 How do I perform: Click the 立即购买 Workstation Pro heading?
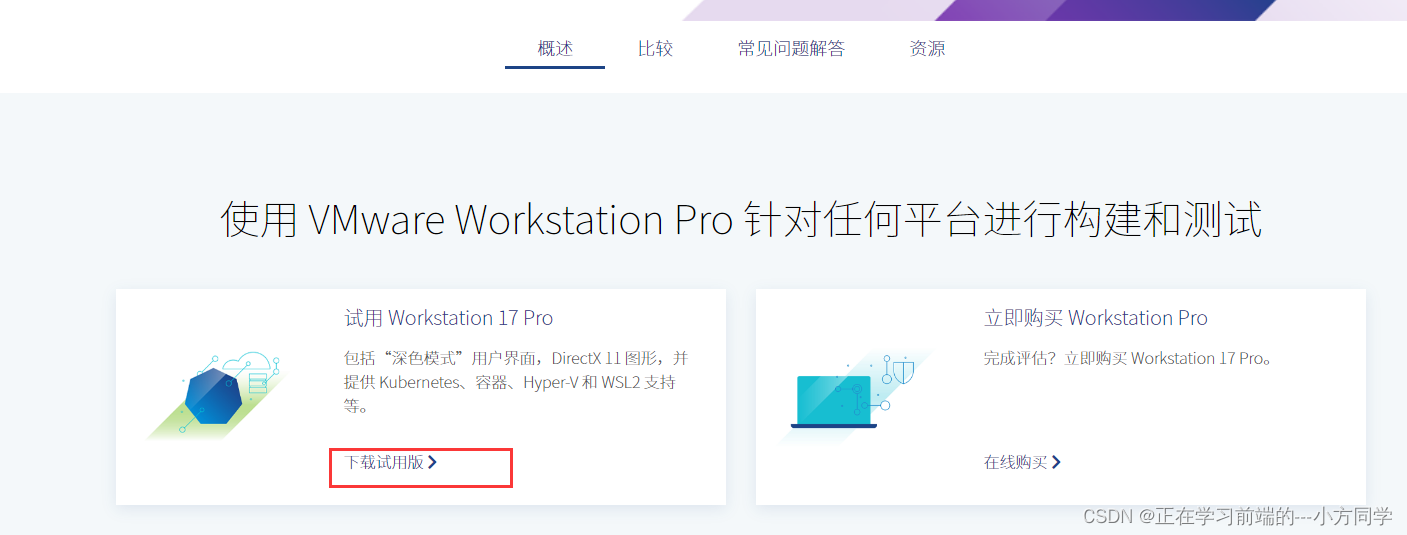coord(1096,318)
